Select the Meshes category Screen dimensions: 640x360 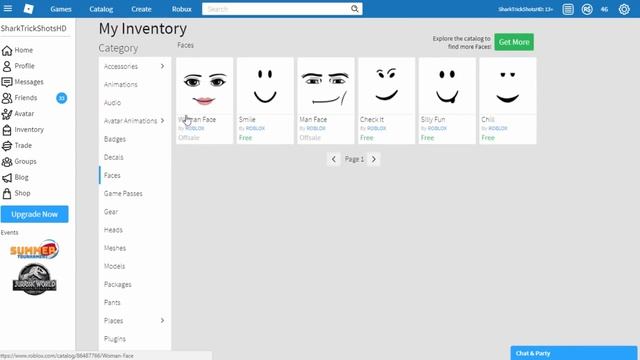[115, 248]
